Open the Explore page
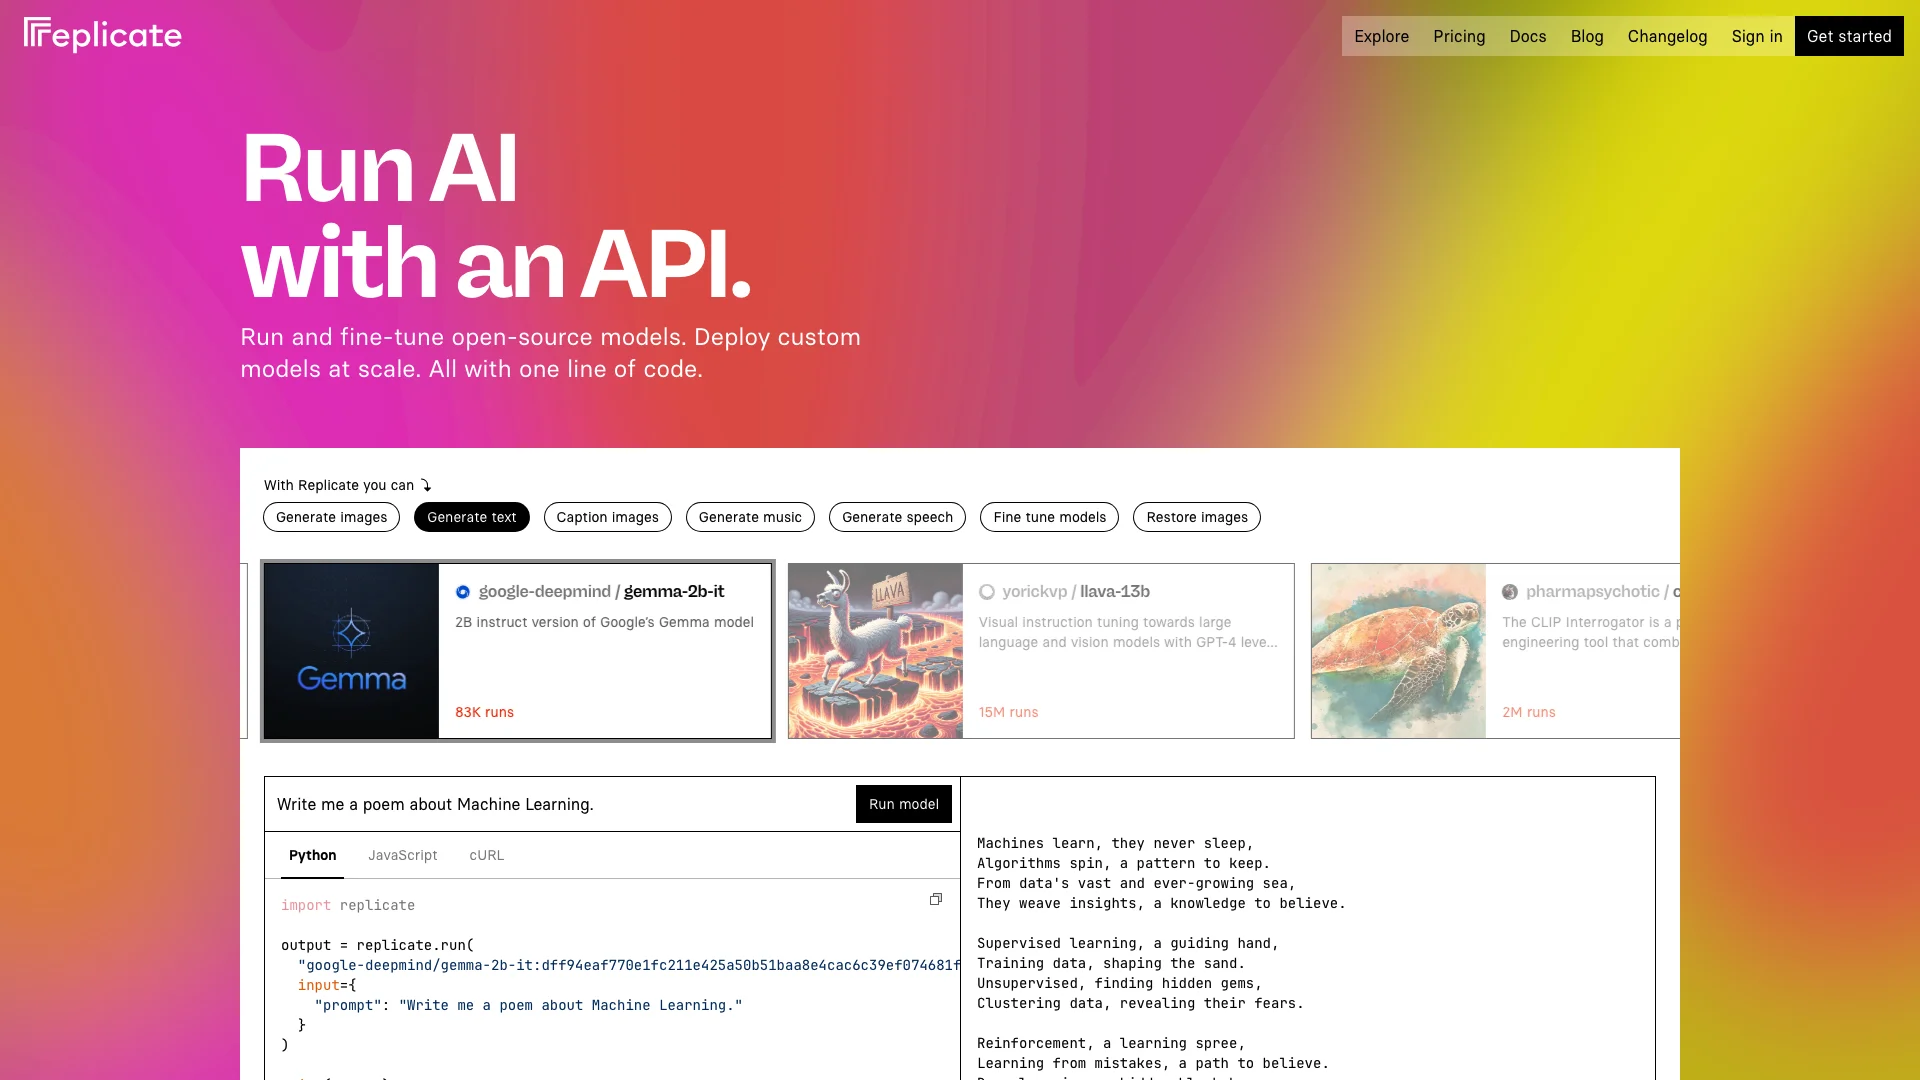 pos(1381,36)
